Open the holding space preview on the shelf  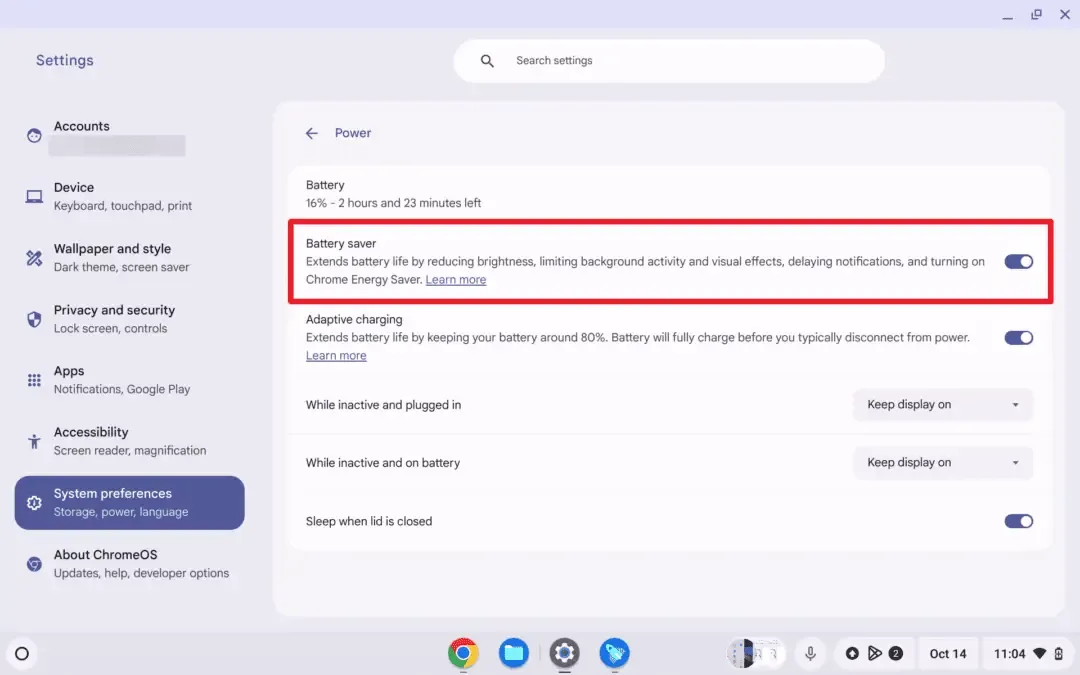[756, 654]
